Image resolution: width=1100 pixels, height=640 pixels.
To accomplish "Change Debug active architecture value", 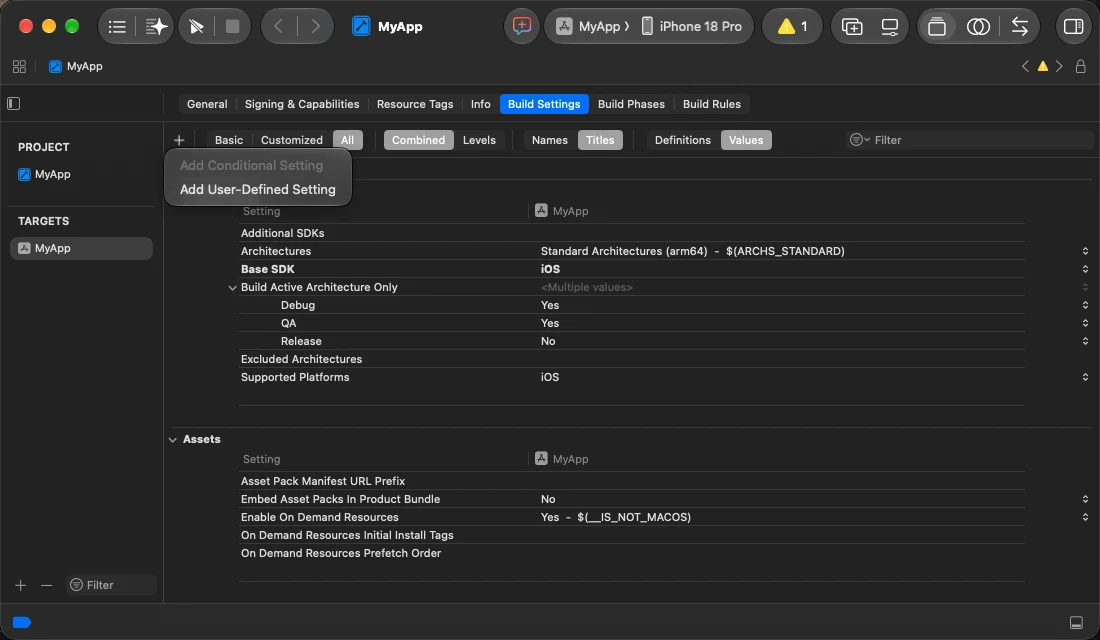I will click(1085, 305).
